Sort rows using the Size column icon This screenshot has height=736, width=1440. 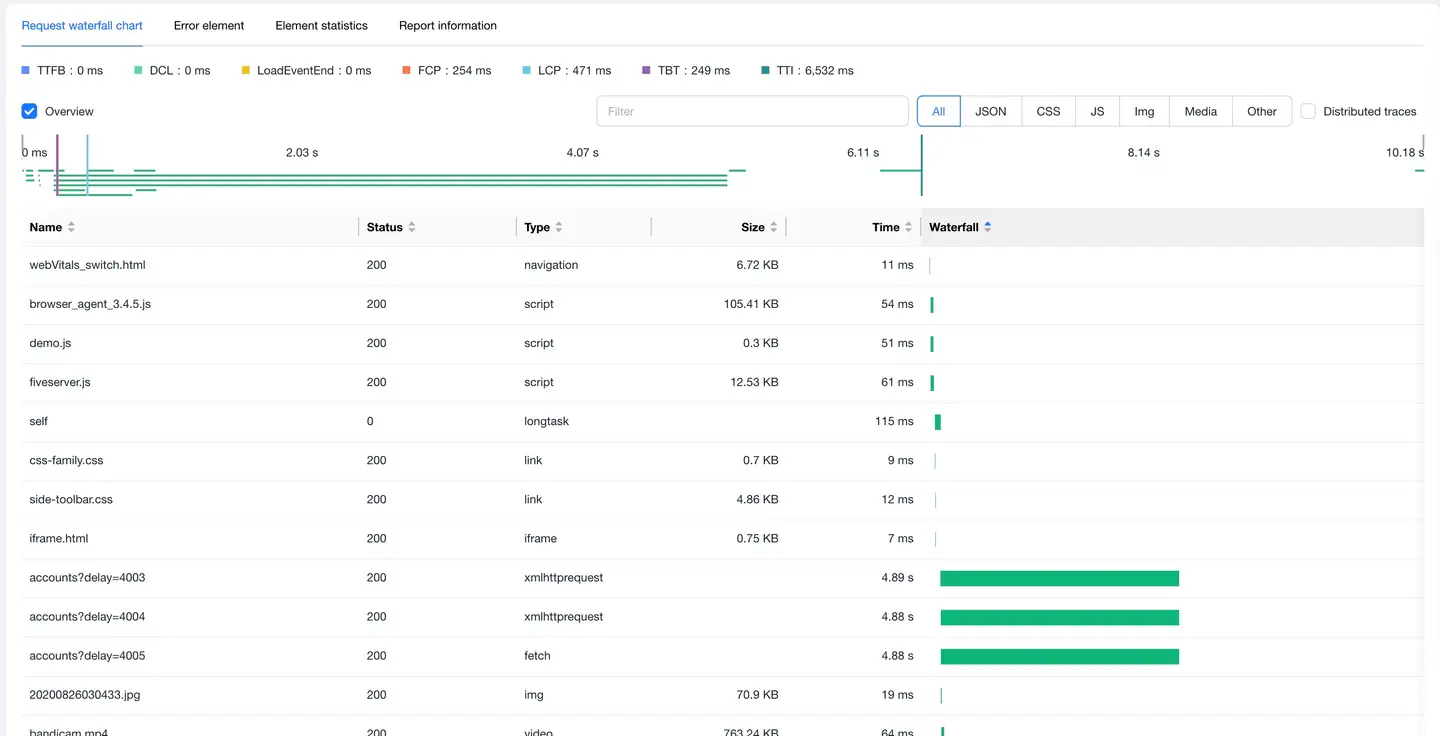774,228
